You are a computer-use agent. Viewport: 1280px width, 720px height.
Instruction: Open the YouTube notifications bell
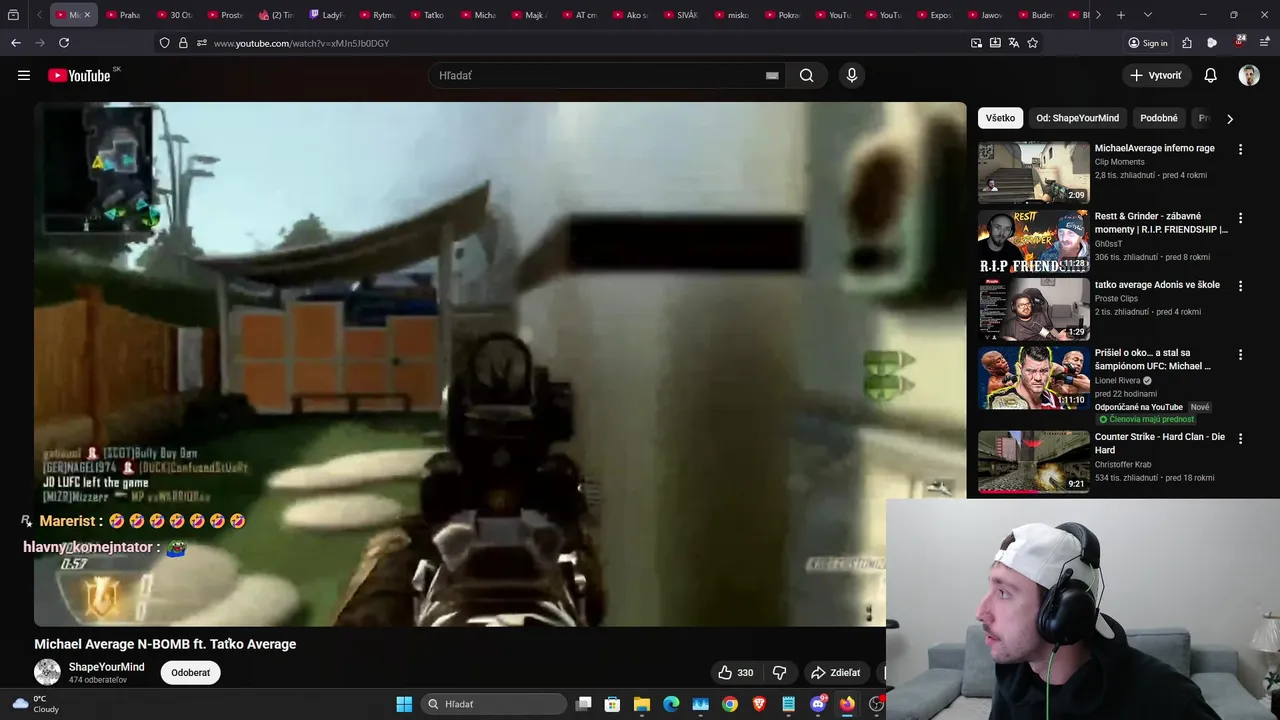click(x=1210, y=75)
